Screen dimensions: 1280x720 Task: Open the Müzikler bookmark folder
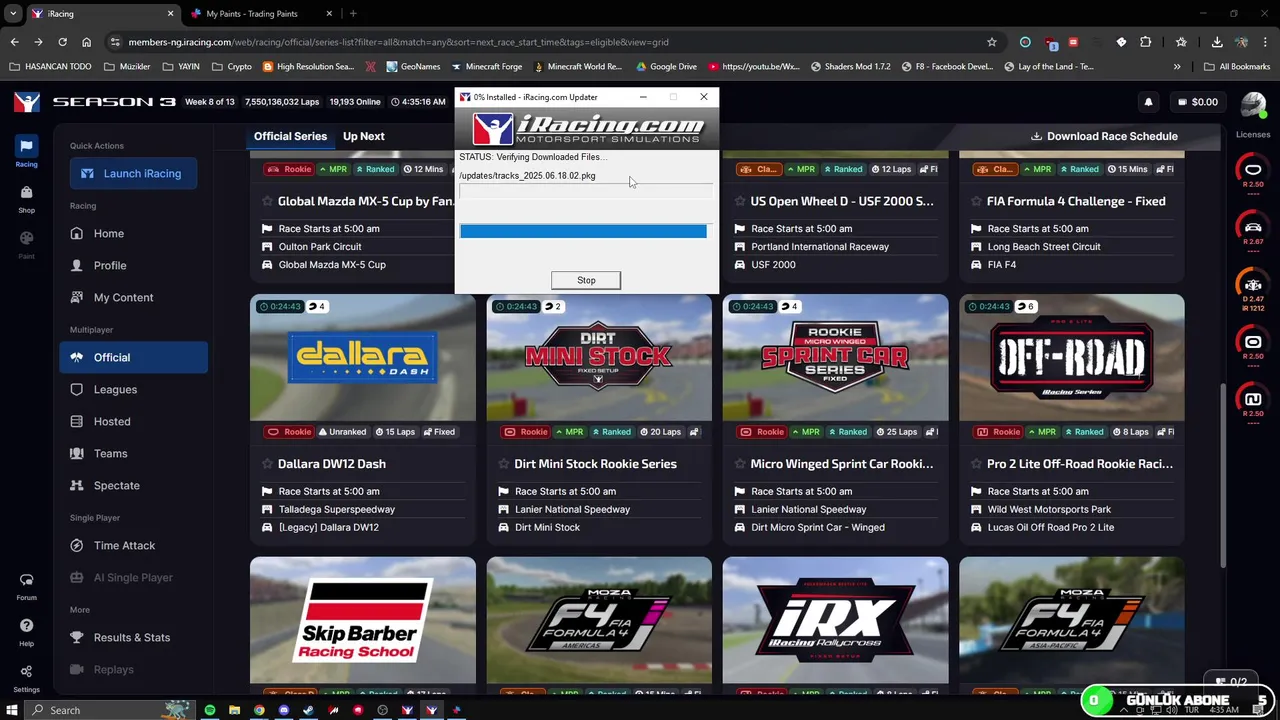coord(127,67)
